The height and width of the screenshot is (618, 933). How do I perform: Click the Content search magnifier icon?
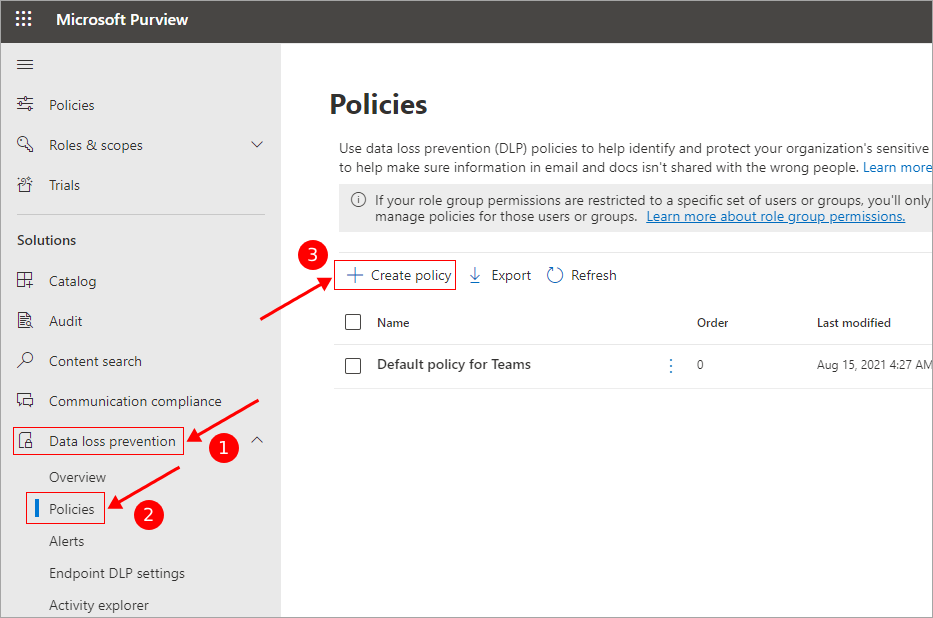[25, 360]
